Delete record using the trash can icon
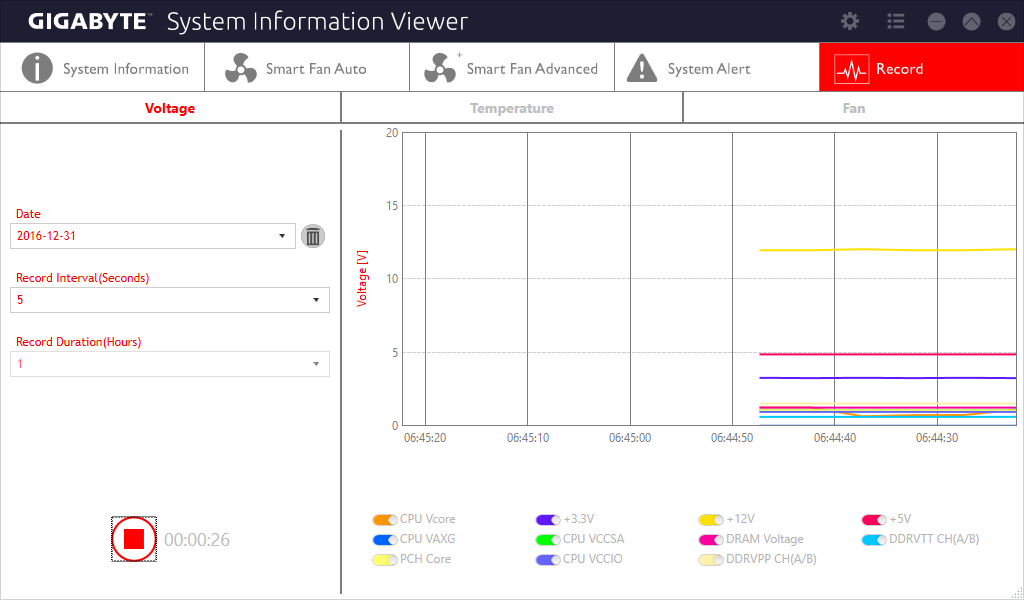The image size is (1024, 600). tap(313, 236)
